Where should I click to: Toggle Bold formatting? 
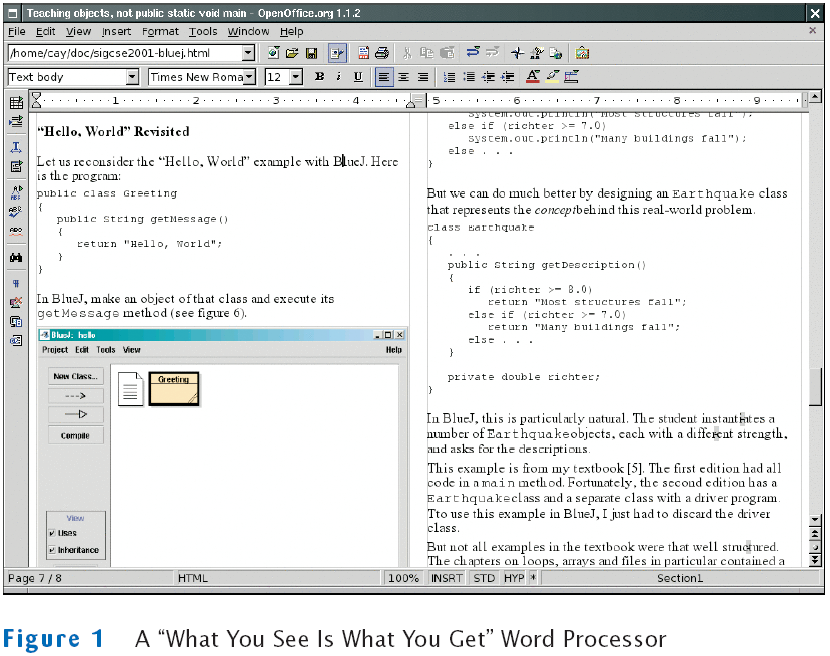pos(320,77)
